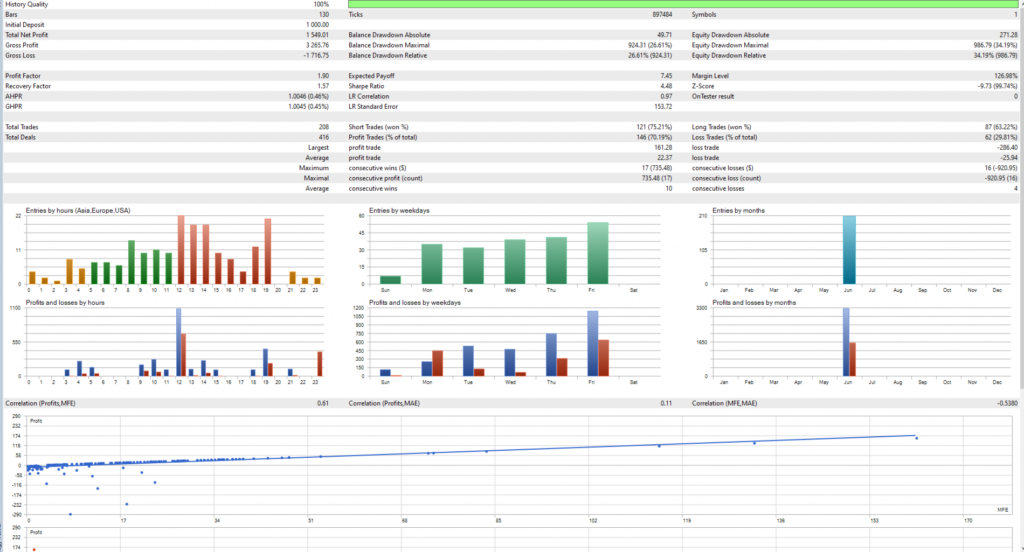Click the "Profits and losses by months" title

click(754, 302)
